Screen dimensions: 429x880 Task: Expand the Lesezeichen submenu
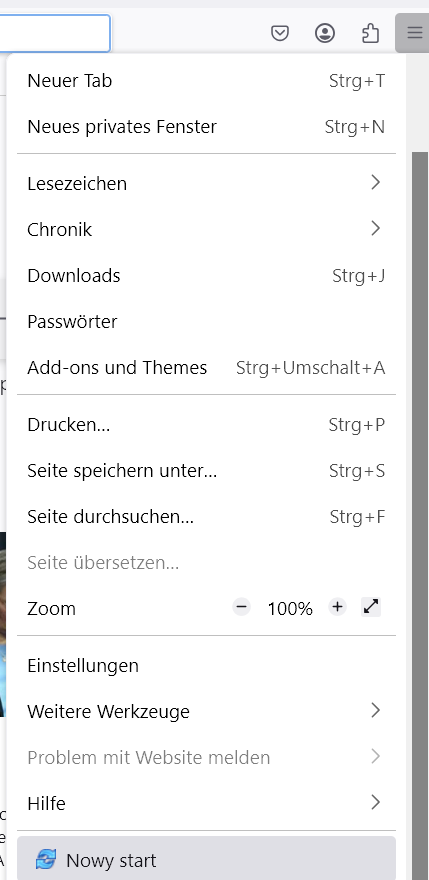[207, 184]
